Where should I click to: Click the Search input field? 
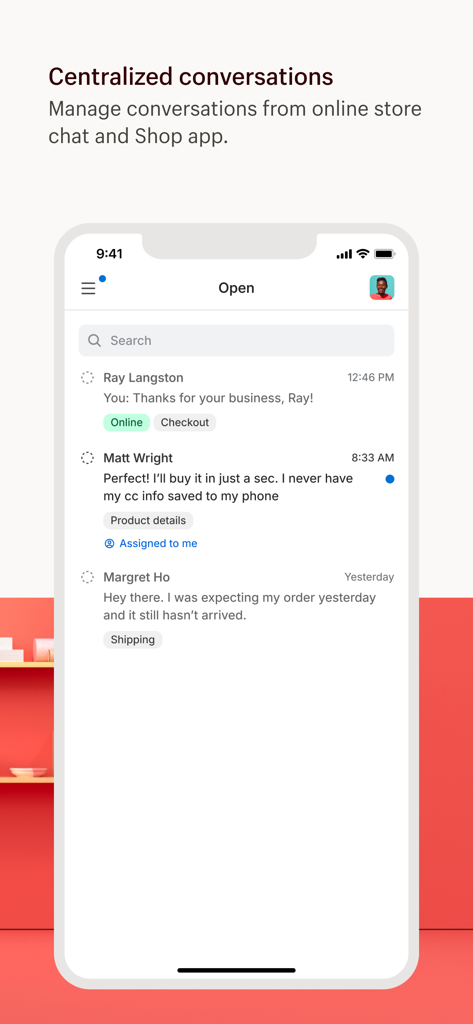point(236,340)
